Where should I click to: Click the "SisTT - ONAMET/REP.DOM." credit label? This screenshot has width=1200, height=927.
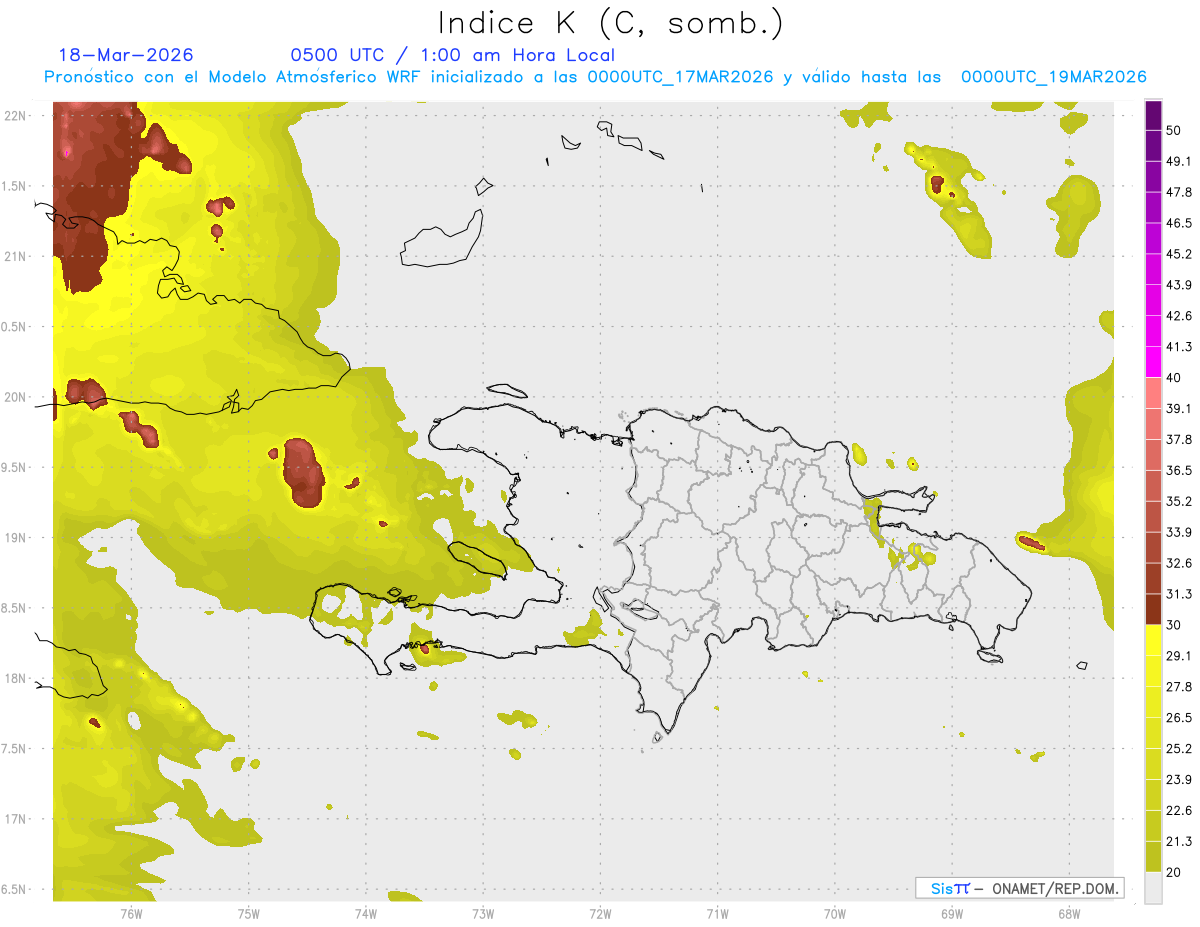1020,888
